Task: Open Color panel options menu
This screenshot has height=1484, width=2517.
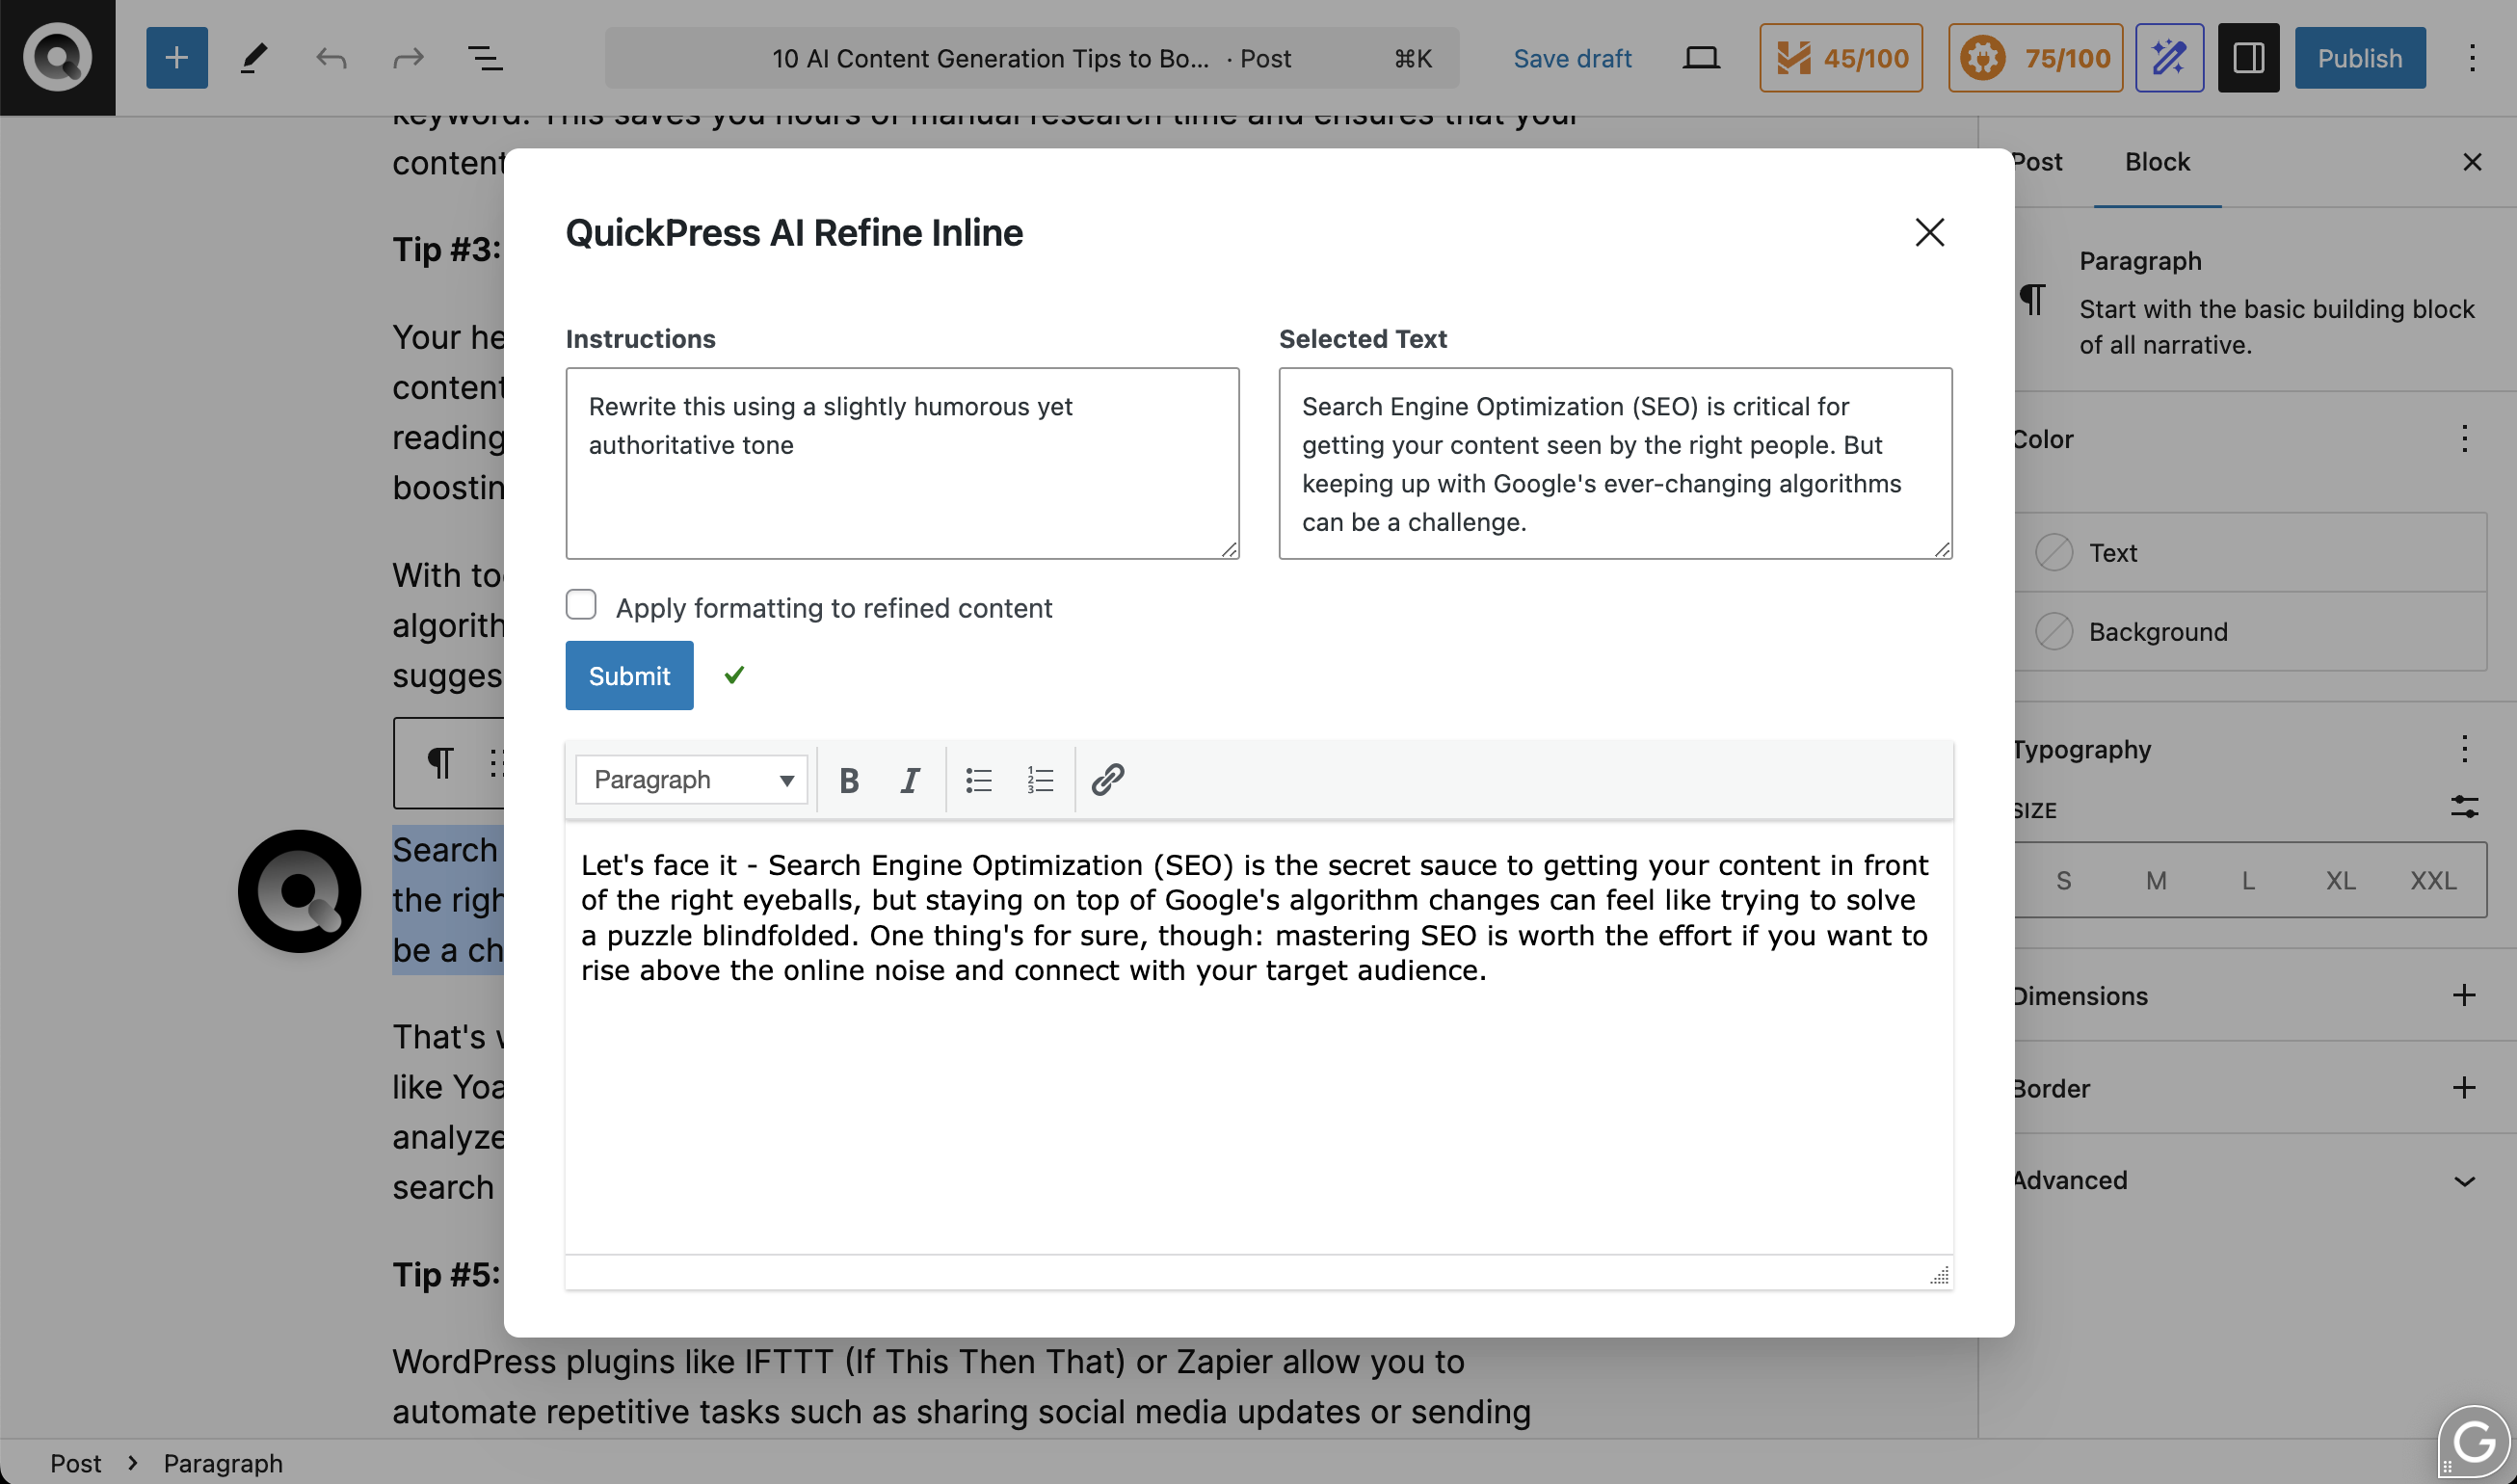Action: [x=2464, y=438]
